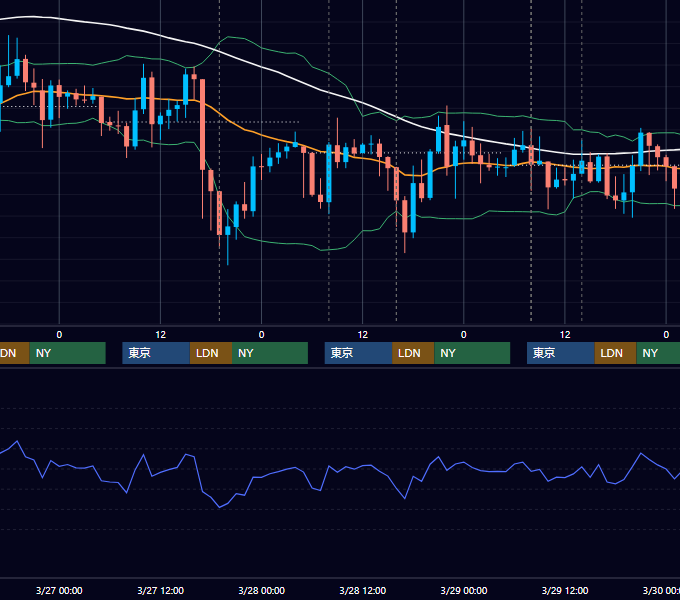The width and height of the screenshot is (680, 600).
Task: Click the 3/28 12:00 date label
Action: (363, 590)
